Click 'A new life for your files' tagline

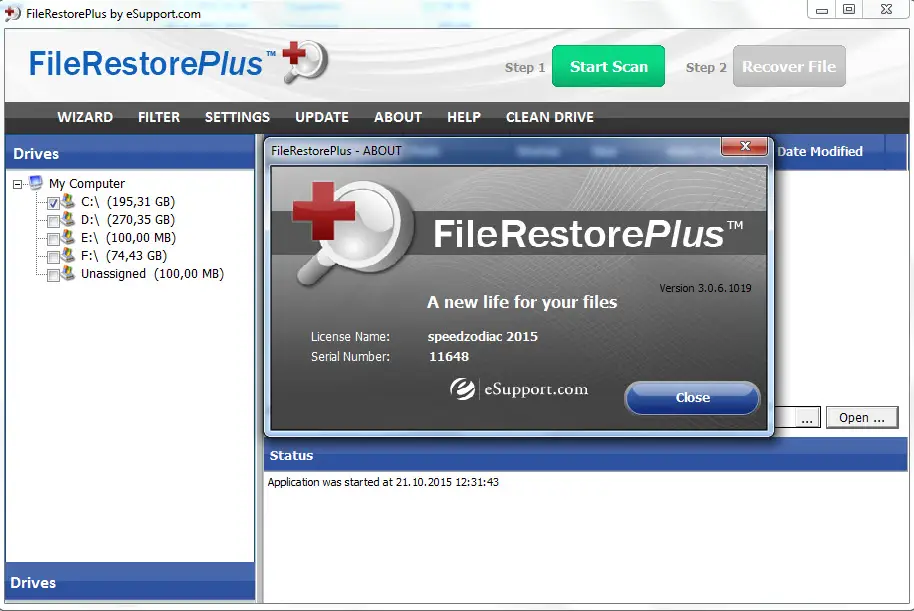(x=522, y=302)
